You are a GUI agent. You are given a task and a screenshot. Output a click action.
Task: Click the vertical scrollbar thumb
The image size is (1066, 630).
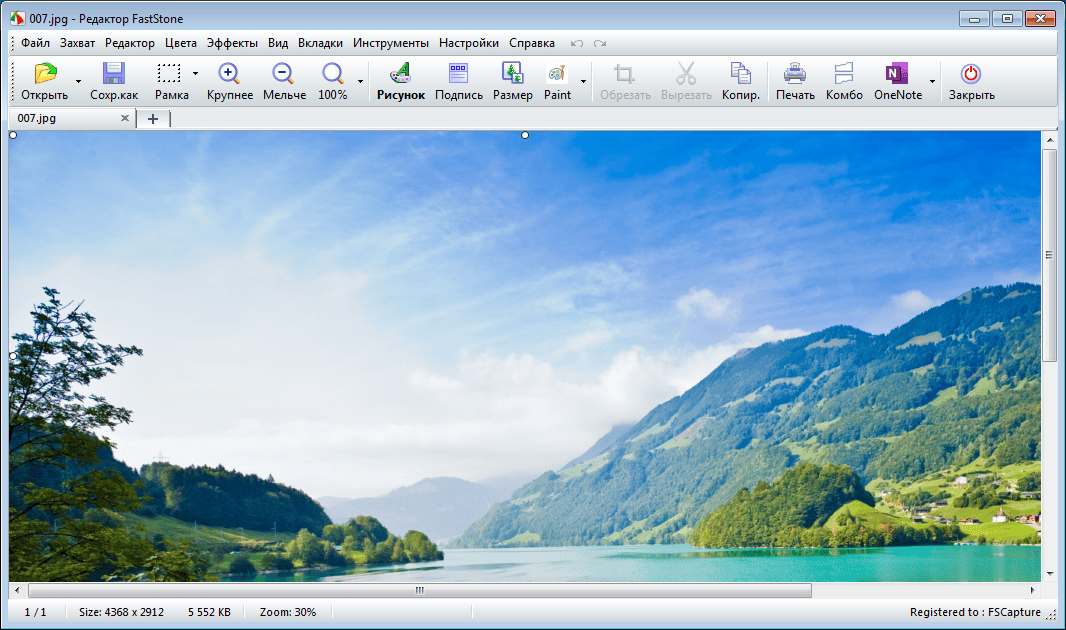click(1049, 255)
